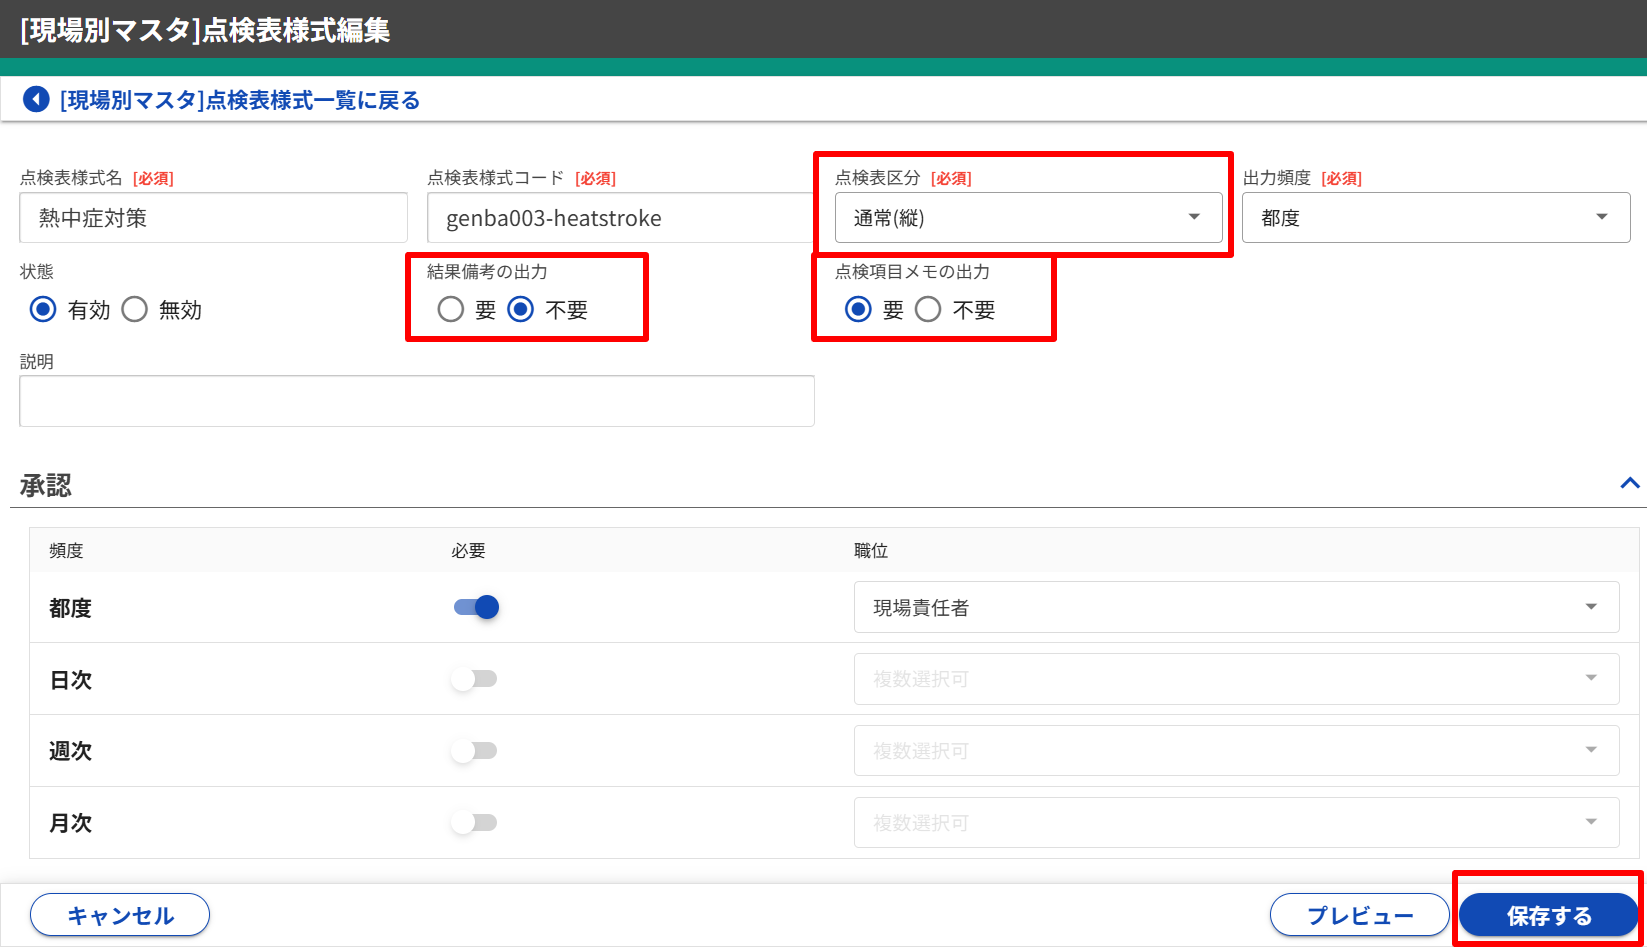Select 不要 for 点検項目メモの出力
This screenshot has width=1647, height=947.
pyautogui.click(x=928, y=310)
